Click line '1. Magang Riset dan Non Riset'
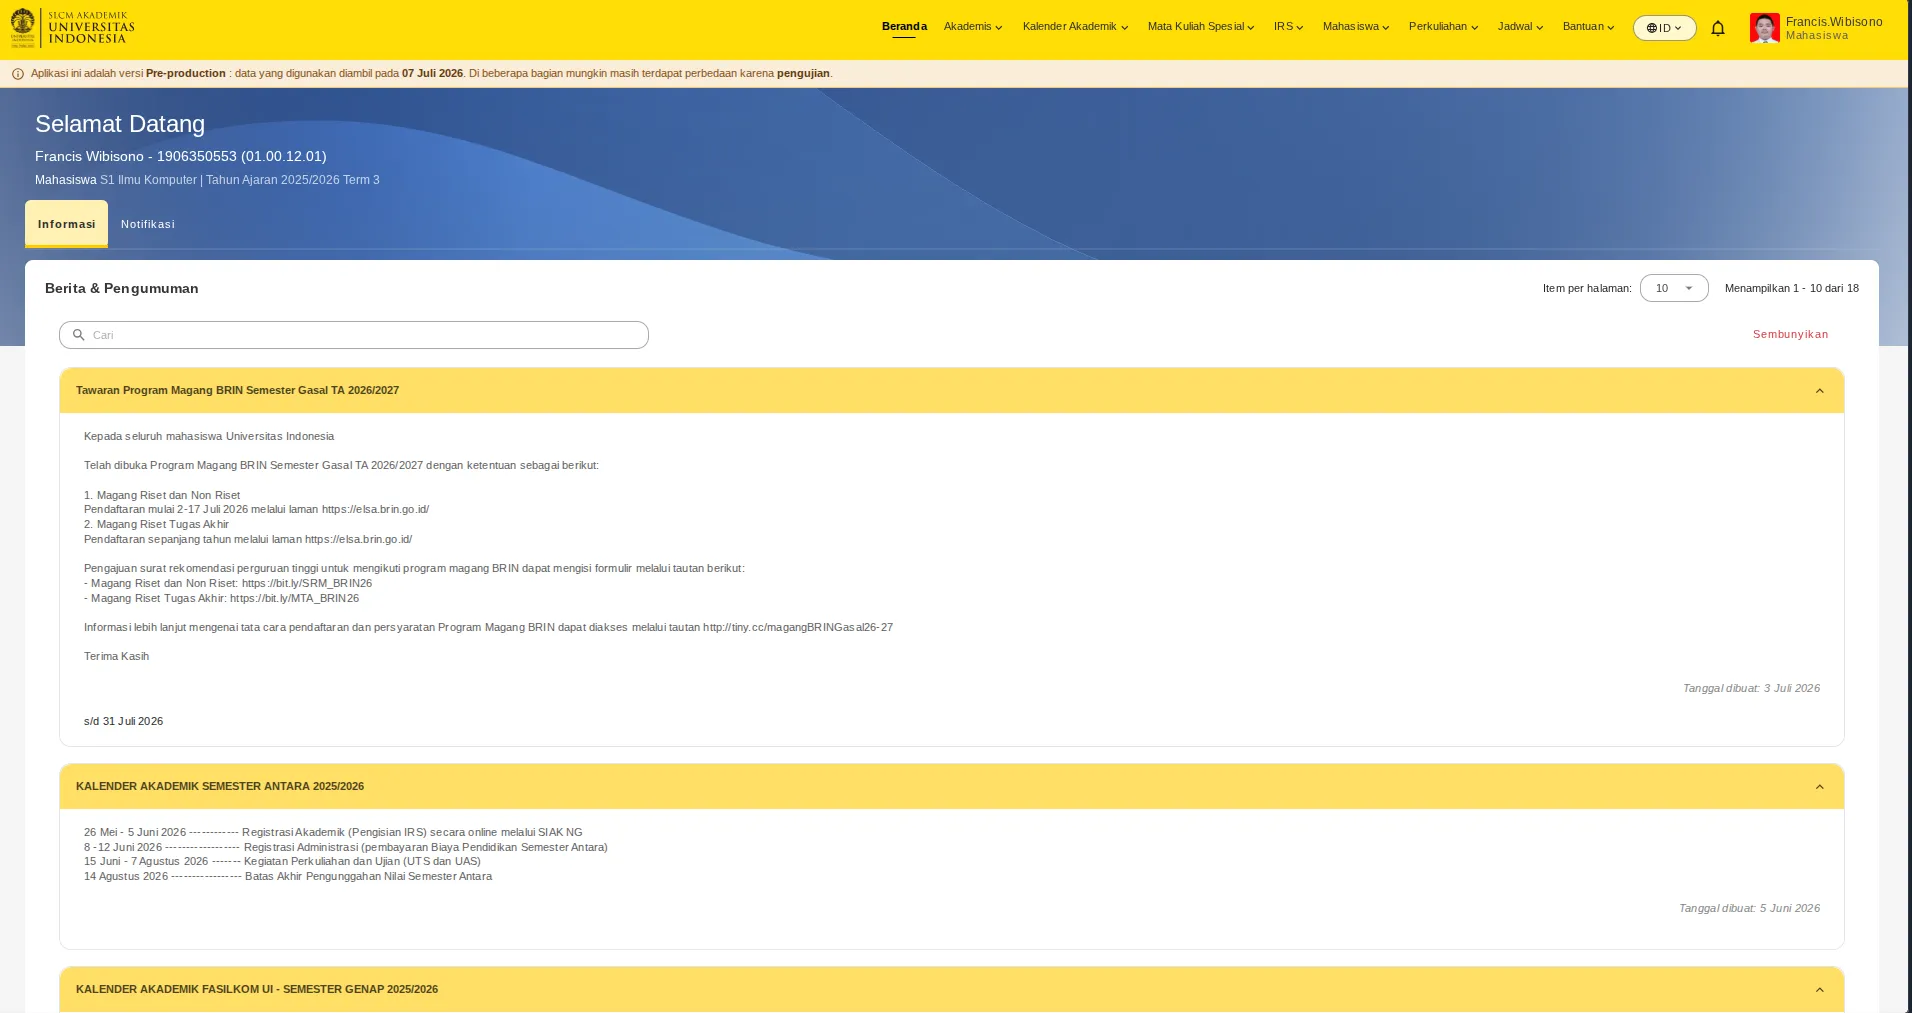The image size is (1912, 1013). coord(162,495)
